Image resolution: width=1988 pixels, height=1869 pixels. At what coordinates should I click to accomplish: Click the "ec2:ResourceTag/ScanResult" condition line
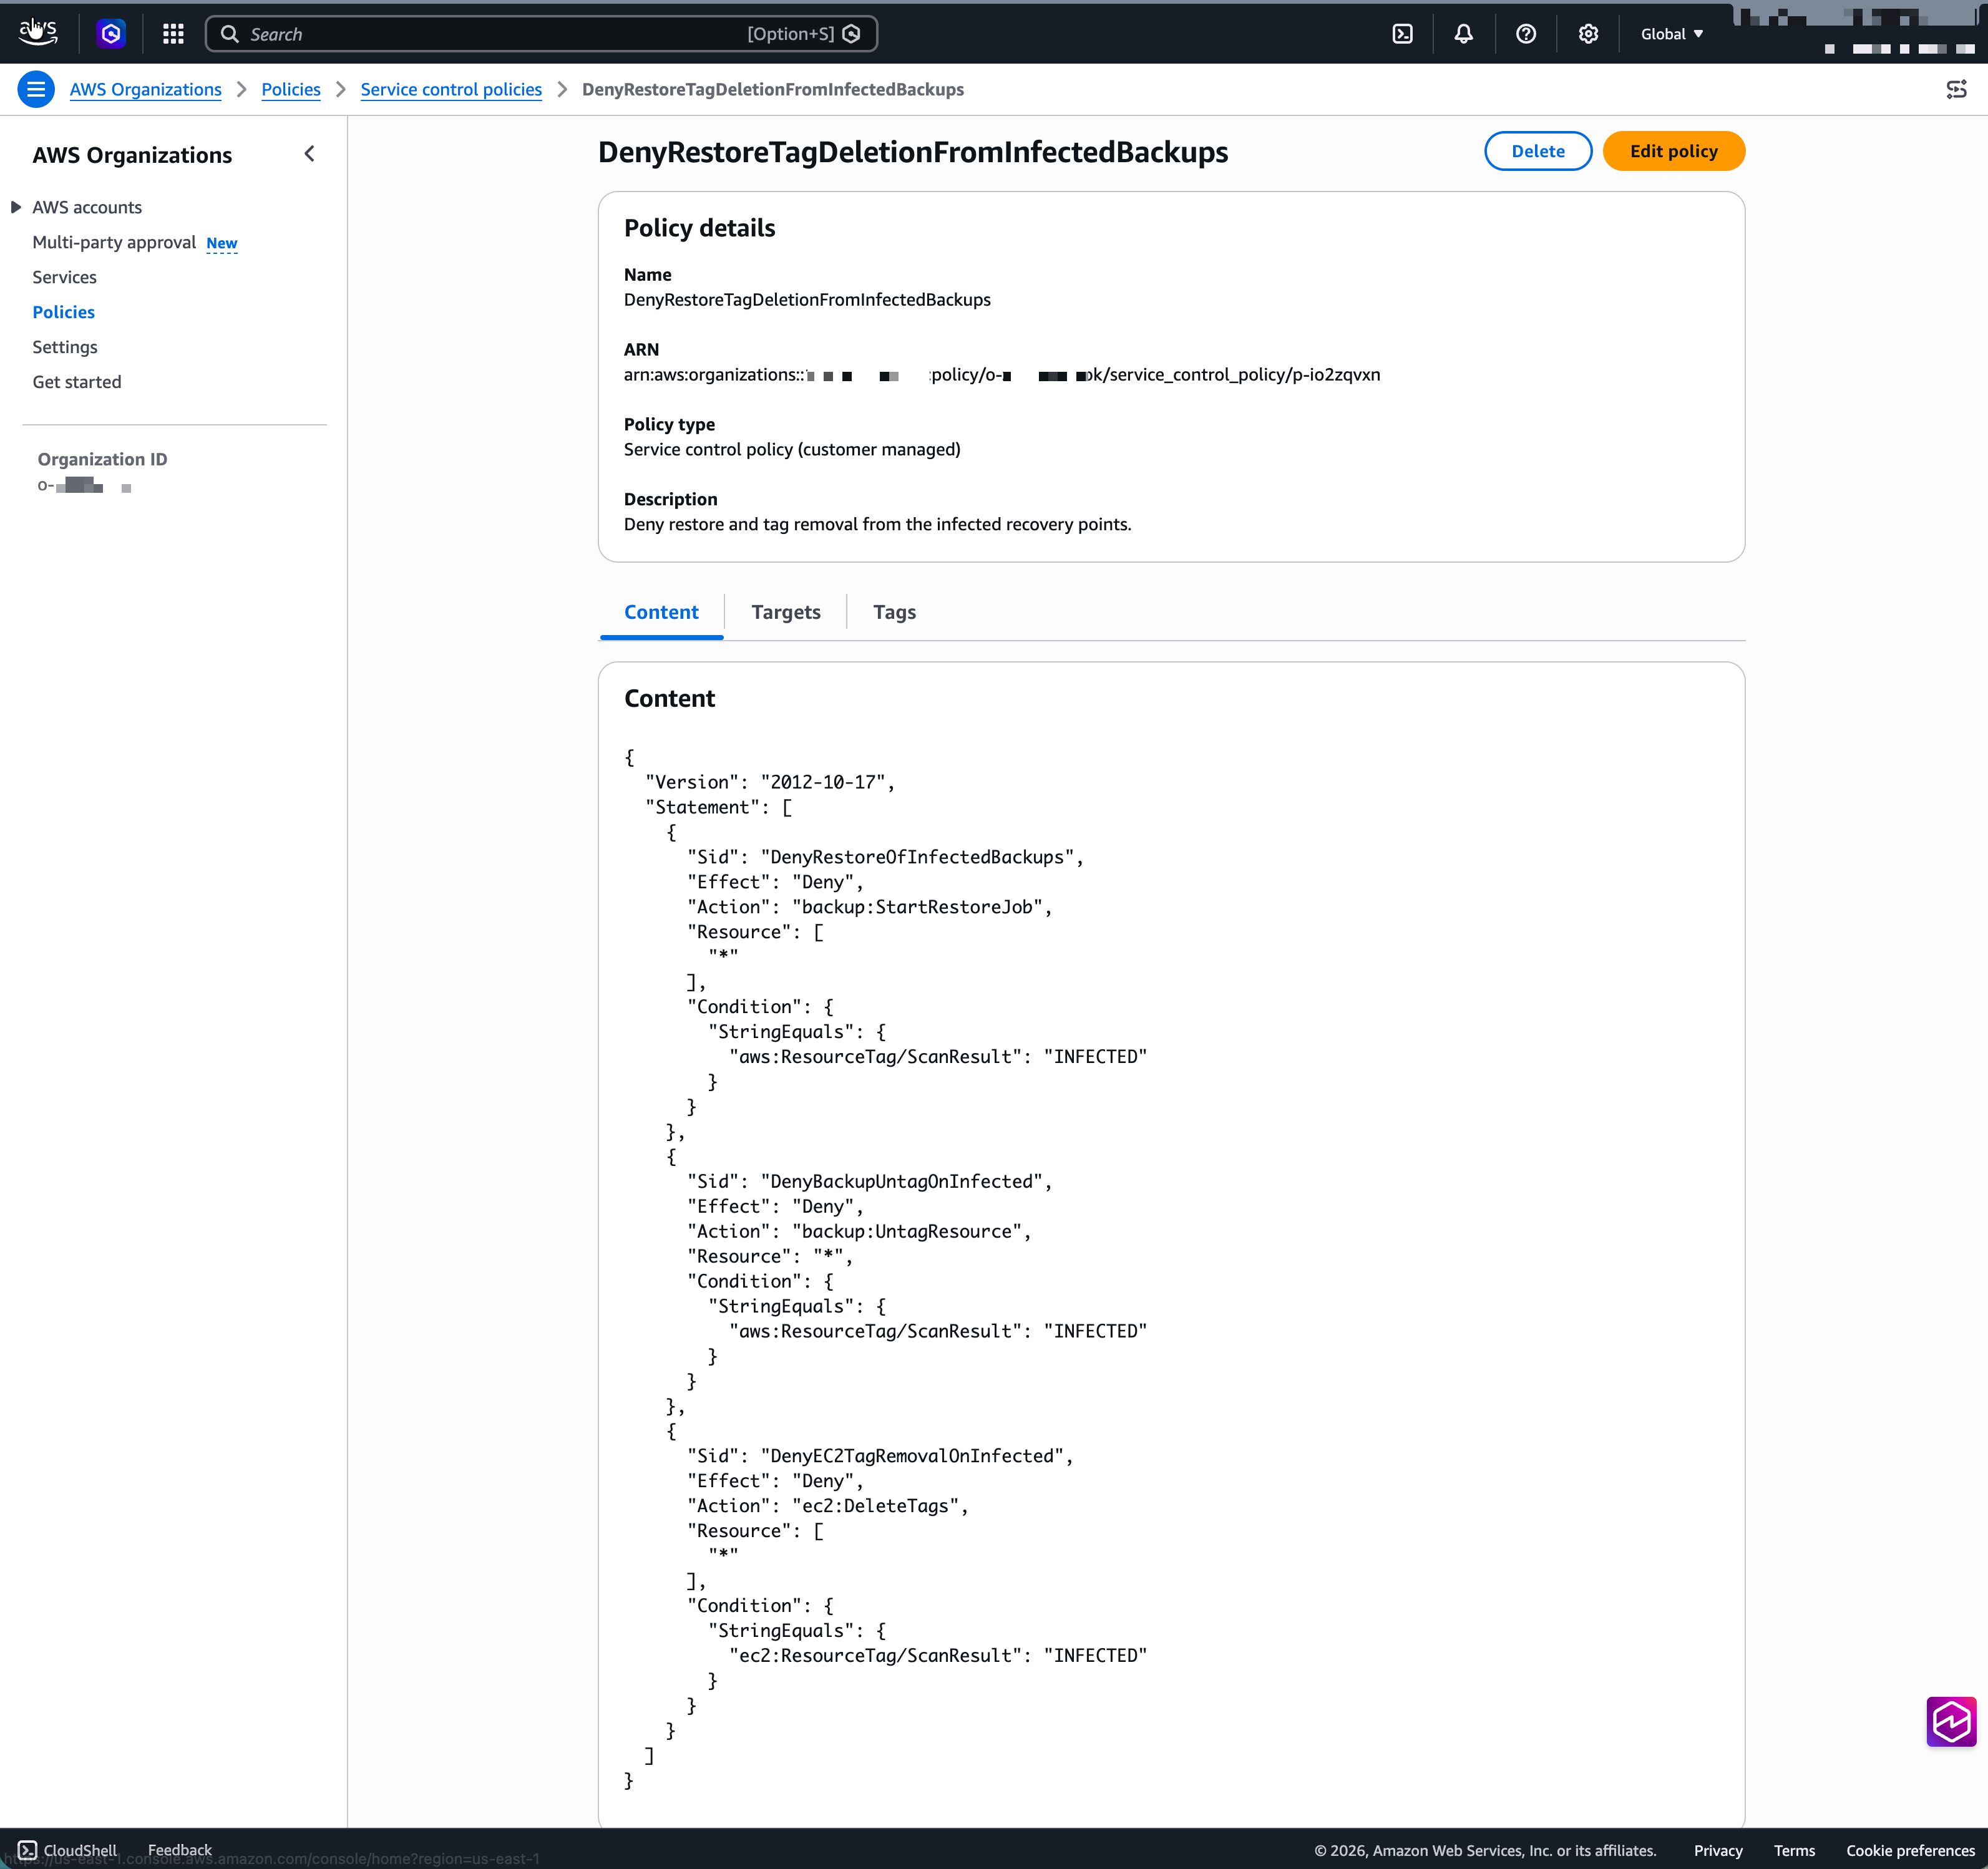click(x=938, y=1656)
